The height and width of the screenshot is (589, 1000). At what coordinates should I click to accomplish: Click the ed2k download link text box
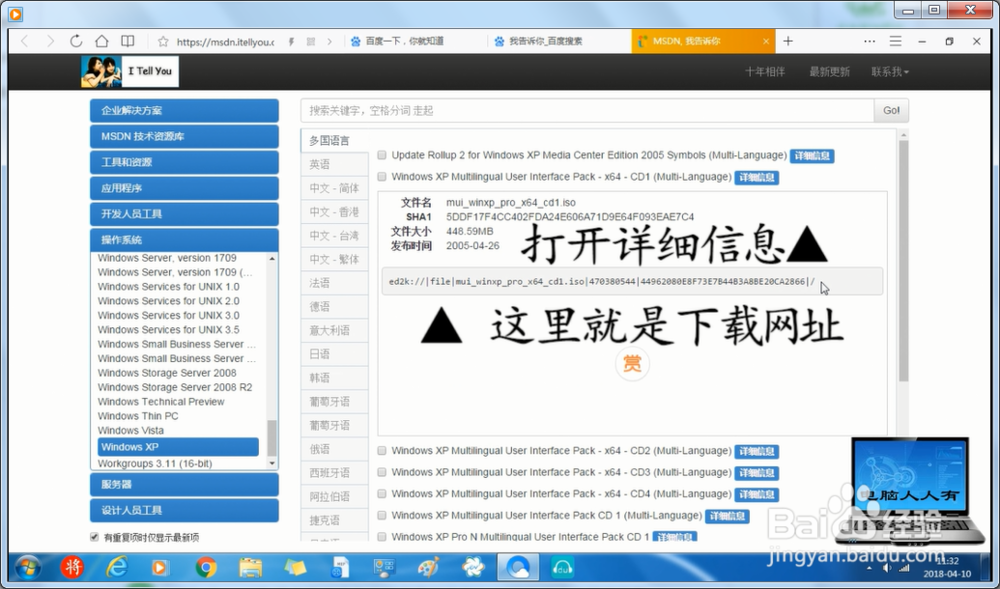pyautogui.click(x=632, y=281)
